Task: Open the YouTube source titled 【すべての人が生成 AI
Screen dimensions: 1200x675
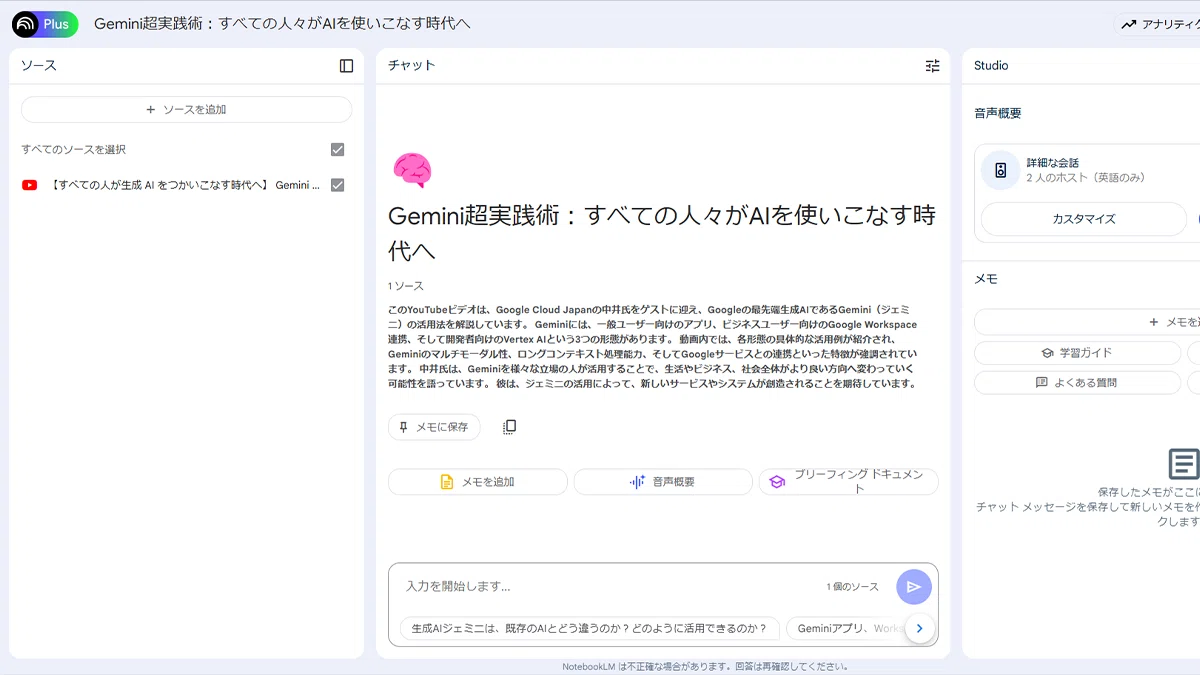Action: pos(185,185)
